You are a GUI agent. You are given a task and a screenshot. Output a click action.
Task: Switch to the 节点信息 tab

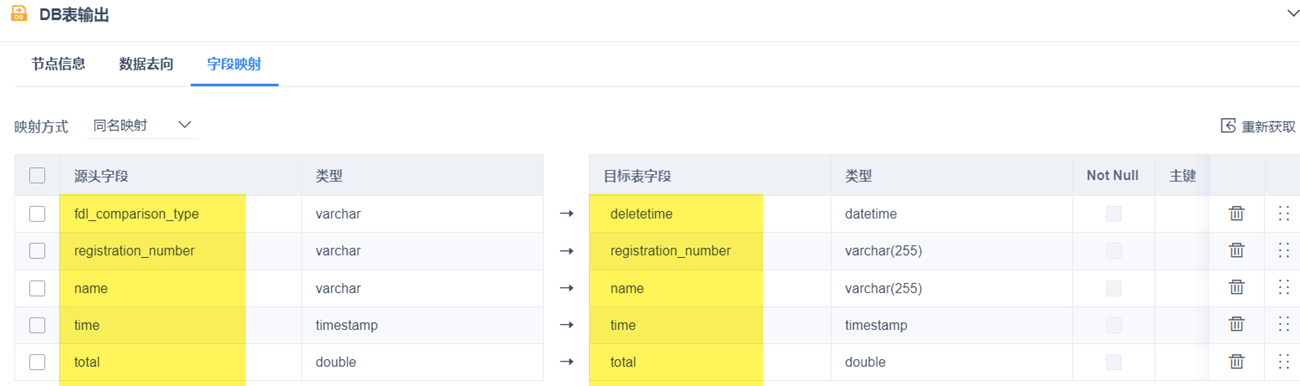click(x=58, y=64)
